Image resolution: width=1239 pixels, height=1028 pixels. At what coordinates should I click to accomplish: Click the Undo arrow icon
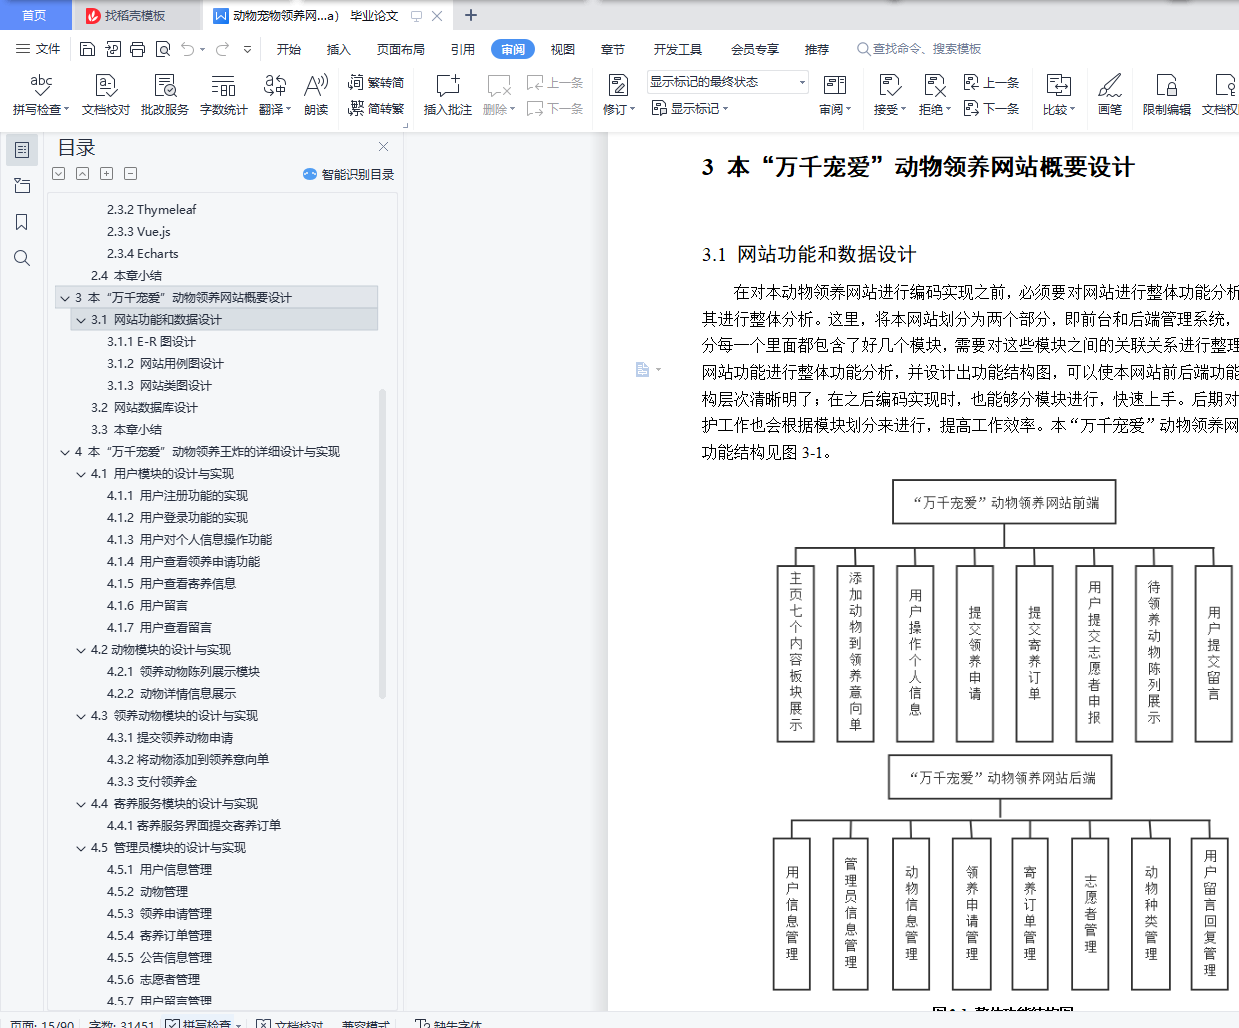tap(188, 49)
